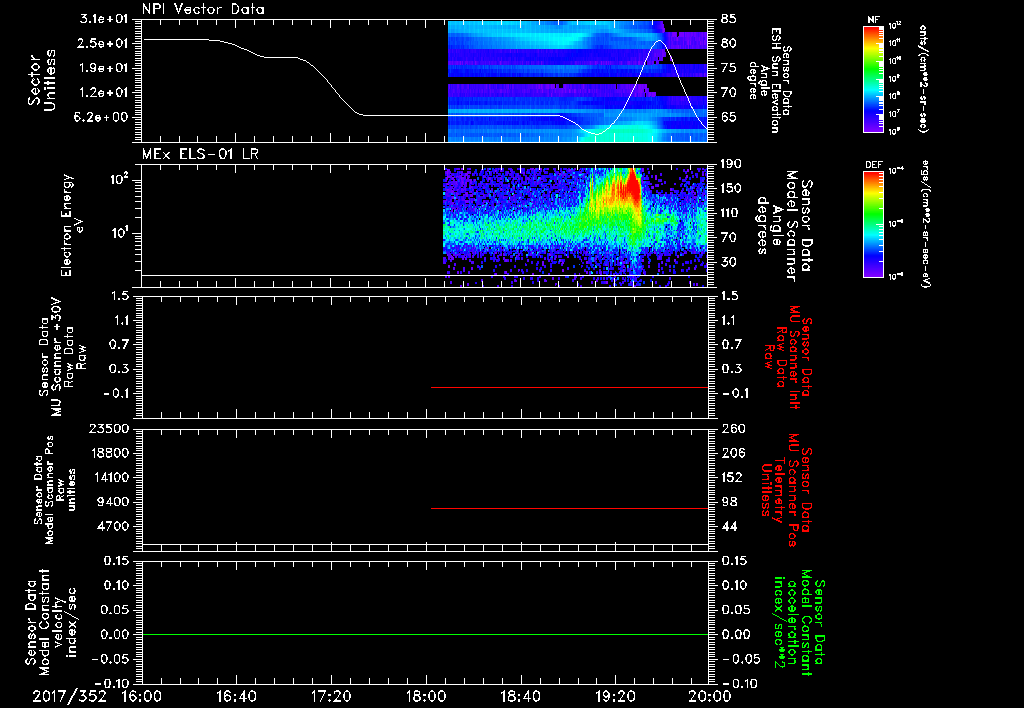
Task: Click the white sun elevation curve peak
Action: (659, 41)
